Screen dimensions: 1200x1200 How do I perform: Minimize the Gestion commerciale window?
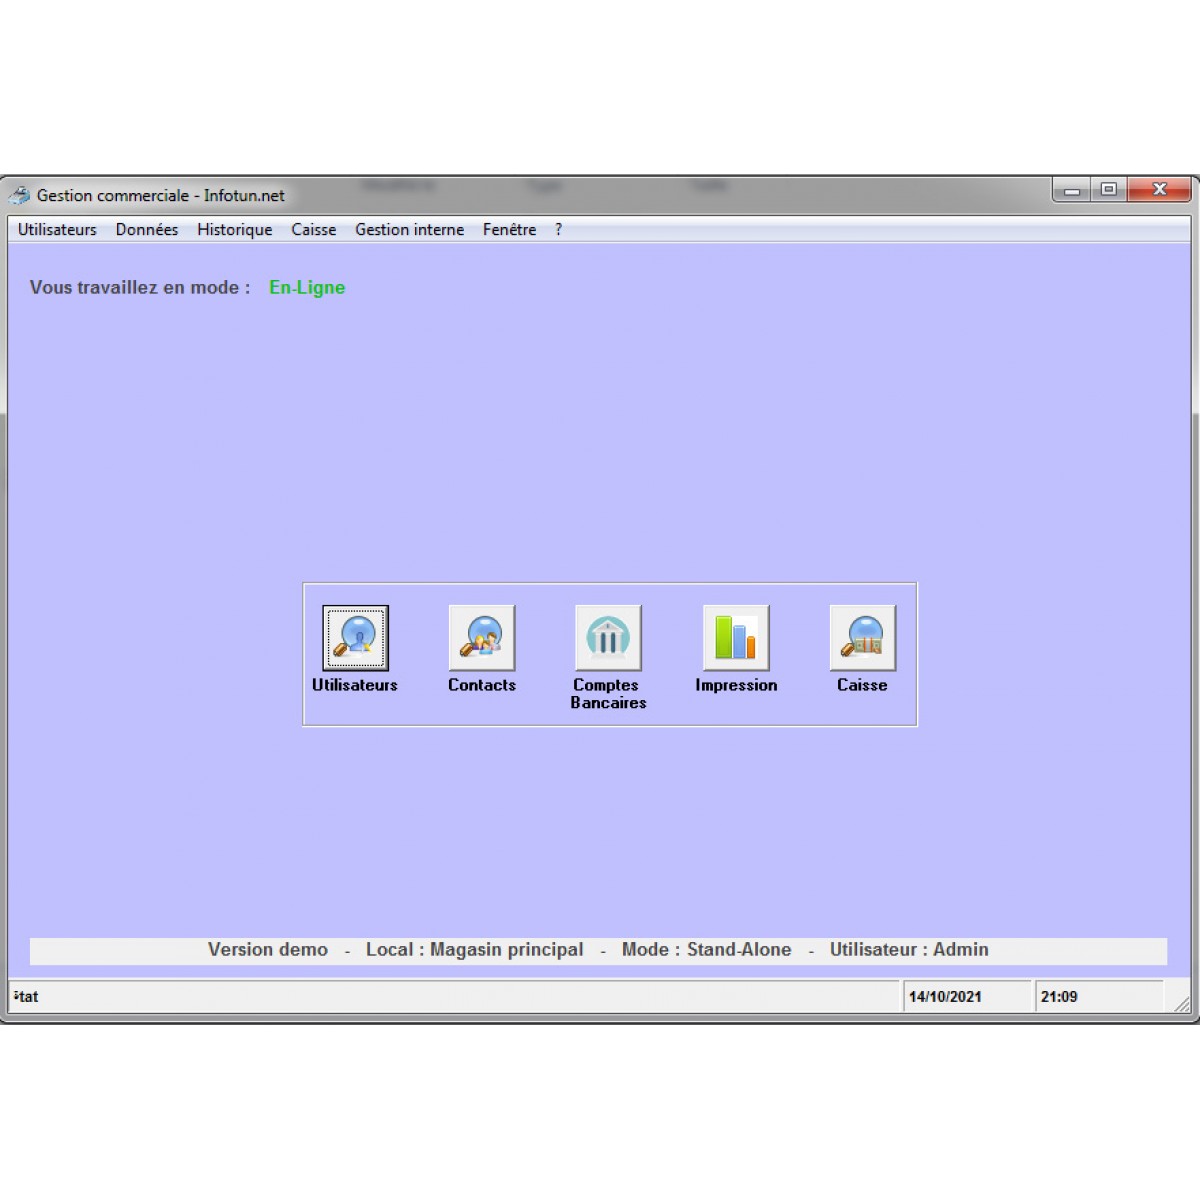(1072, 189)
